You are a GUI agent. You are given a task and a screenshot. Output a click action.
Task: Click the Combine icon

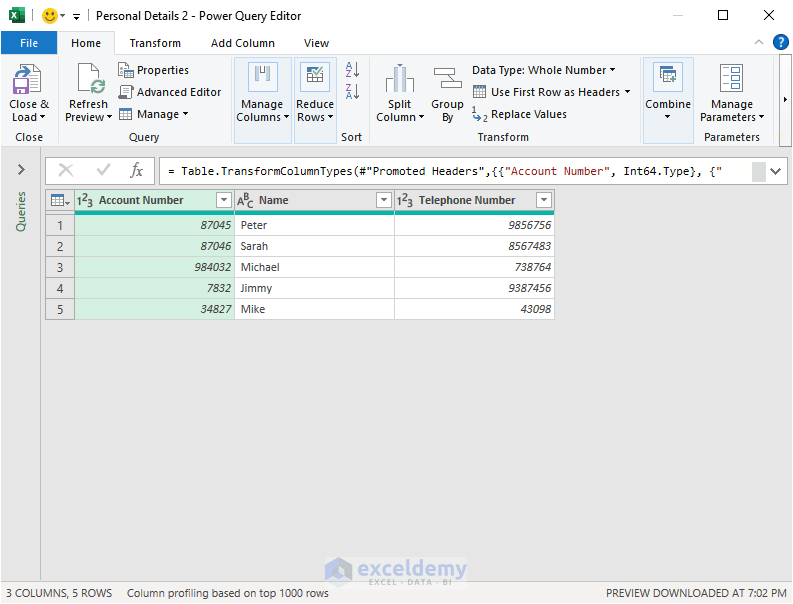point(668,77)
